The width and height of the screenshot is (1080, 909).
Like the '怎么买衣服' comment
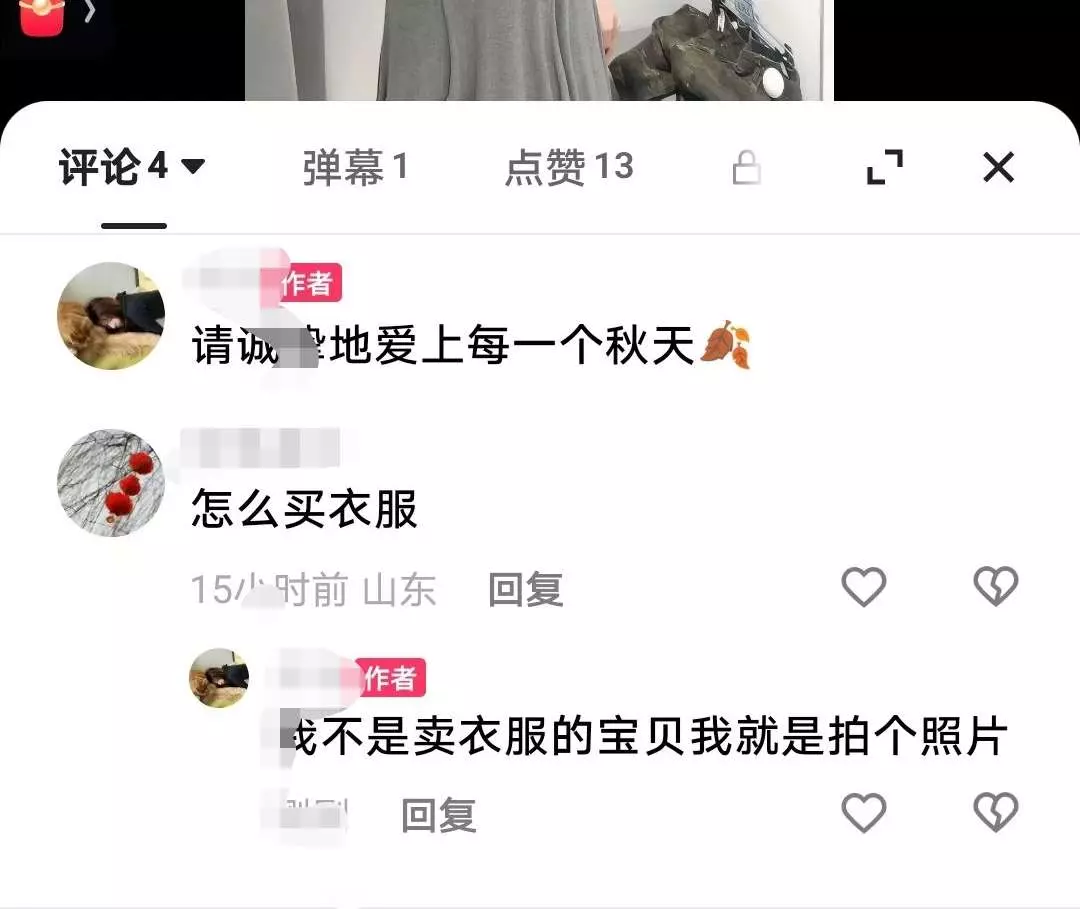point(864,587)
